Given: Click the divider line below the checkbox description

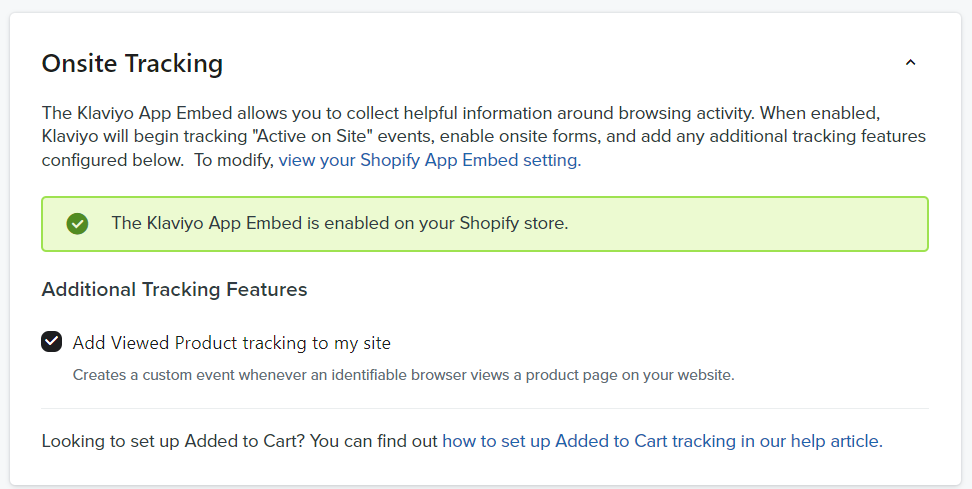Looking at the screenshot, I should [x=485, y=408].
